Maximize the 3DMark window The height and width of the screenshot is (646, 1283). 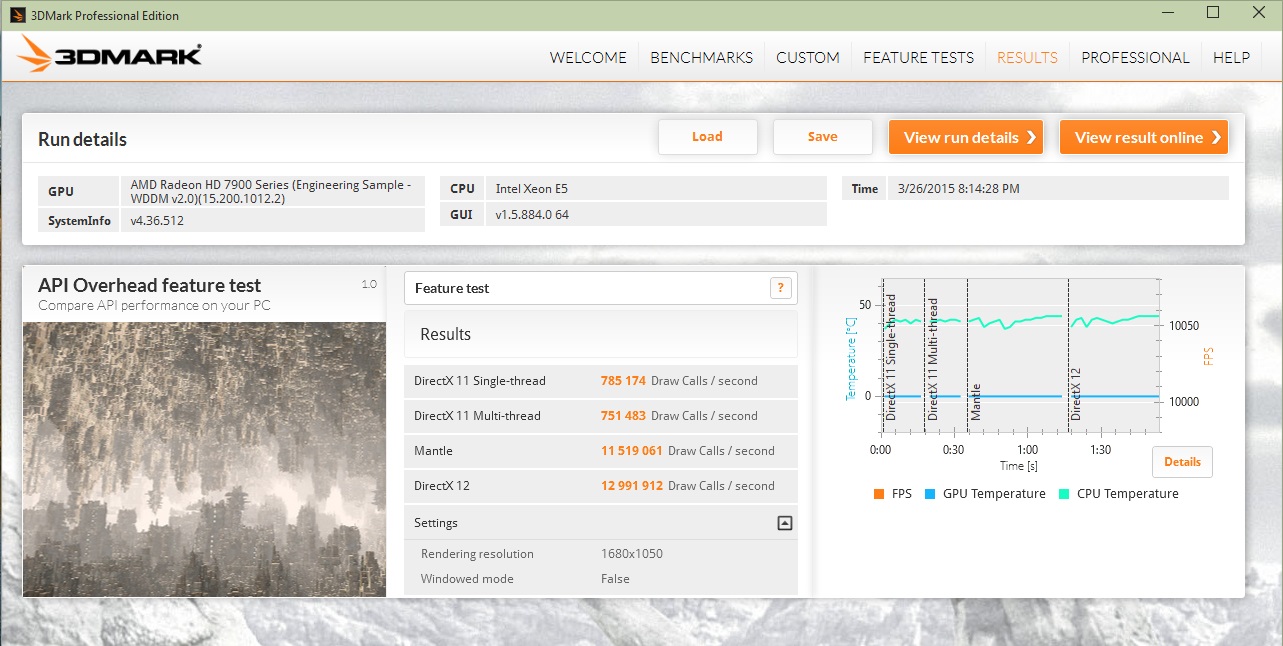pos(1213,13)
